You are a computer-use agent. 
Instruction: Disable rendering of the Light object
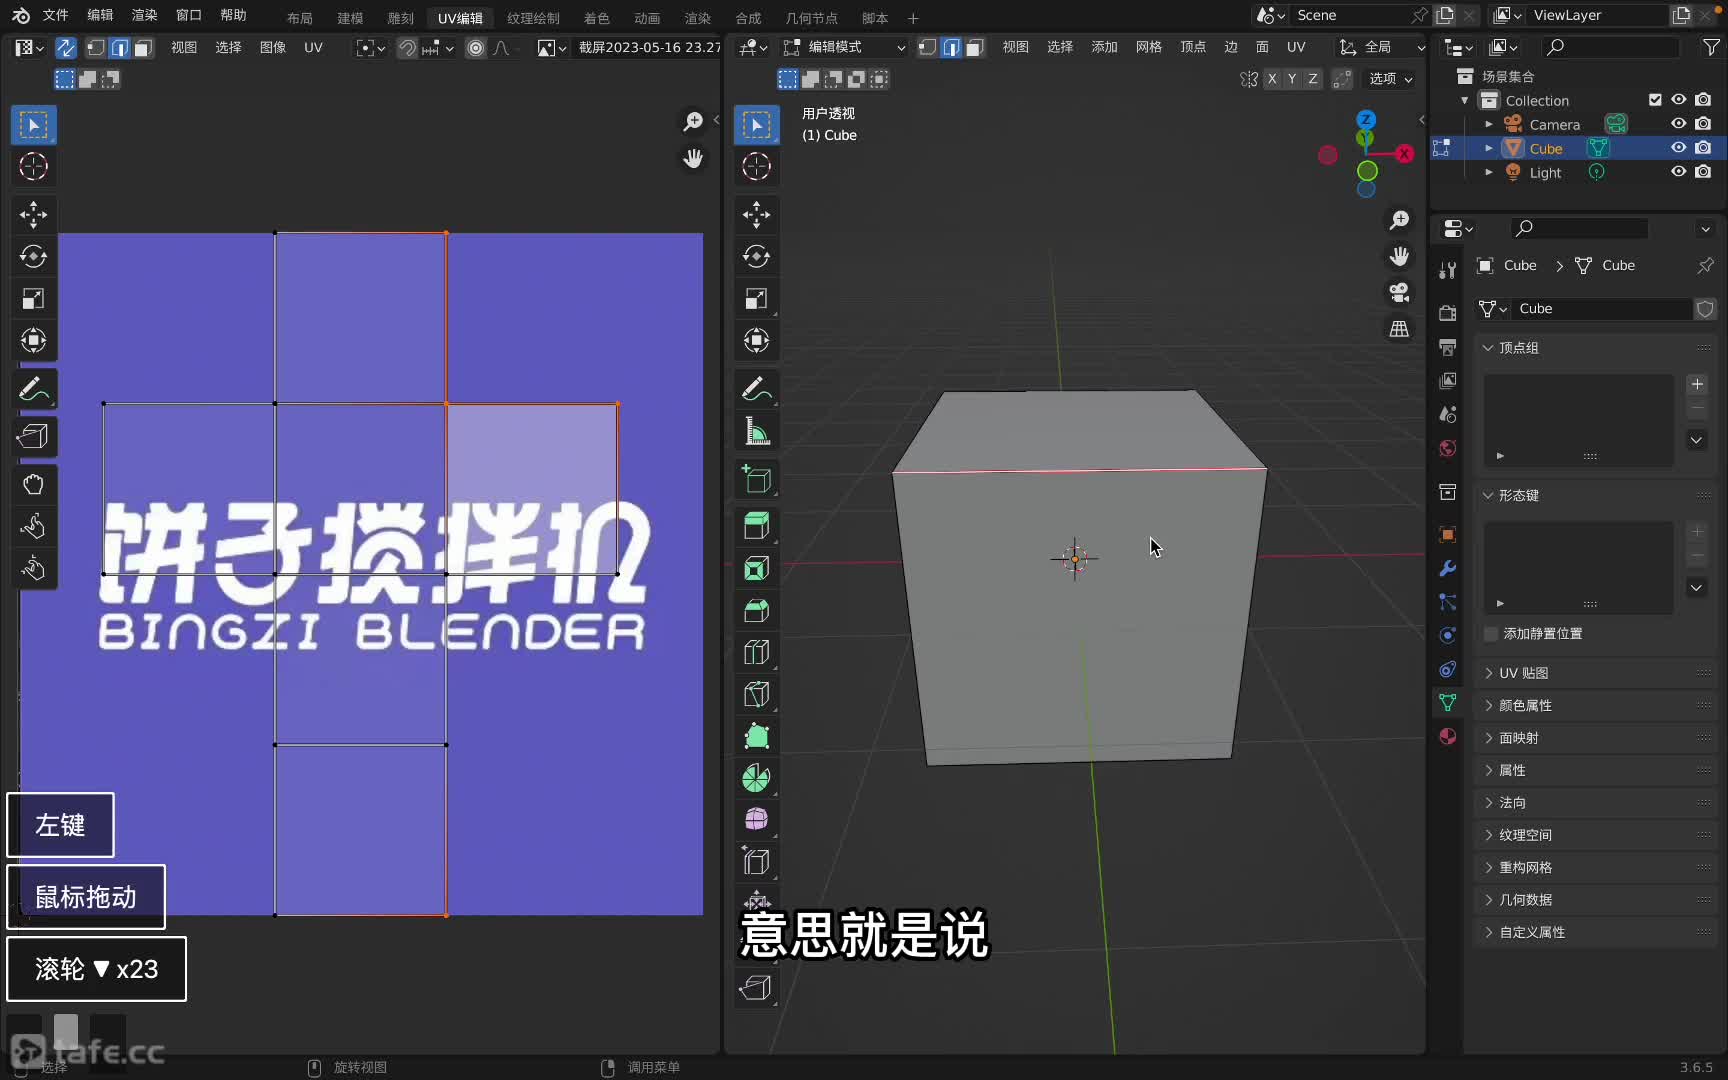click(x=1704, y=172)
